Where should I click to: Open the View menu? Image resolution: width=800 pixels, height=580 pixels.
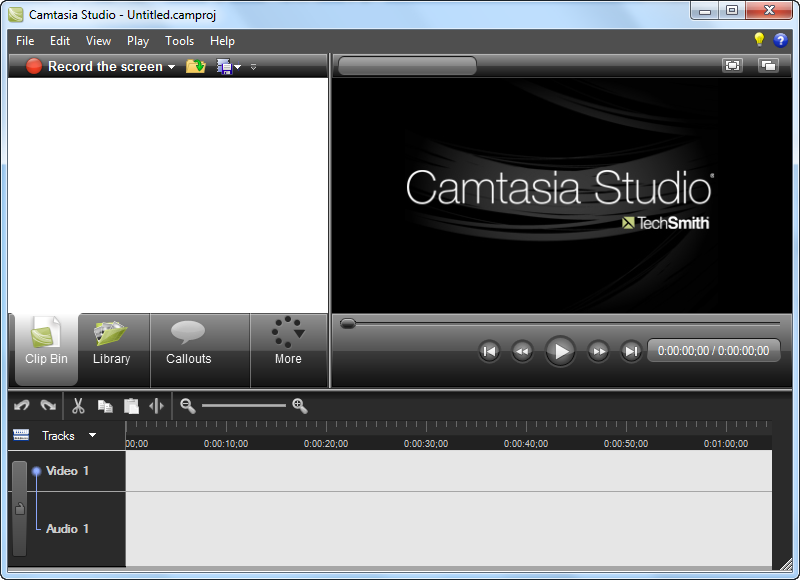coord(98,41)
